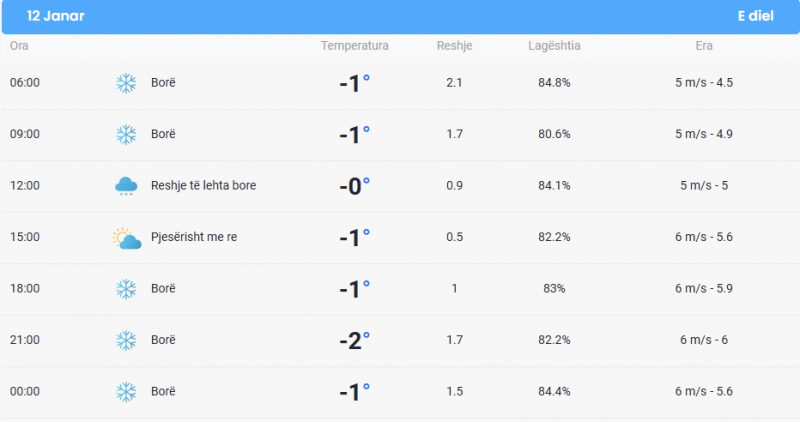The height and width of the screenshot is (422, 800).
Task: Click the -2° temperature at 21:00
Action: click(355, 340)
